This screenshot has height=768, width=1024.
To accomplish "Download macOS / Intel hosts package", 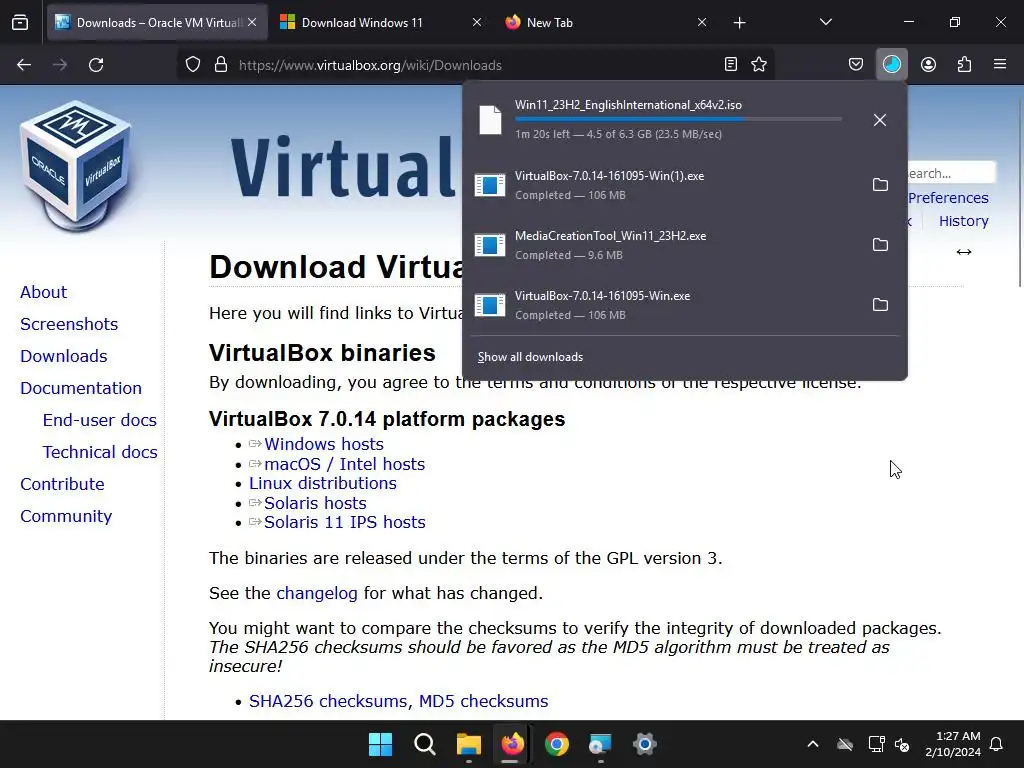I will click(x=344, y=464).
